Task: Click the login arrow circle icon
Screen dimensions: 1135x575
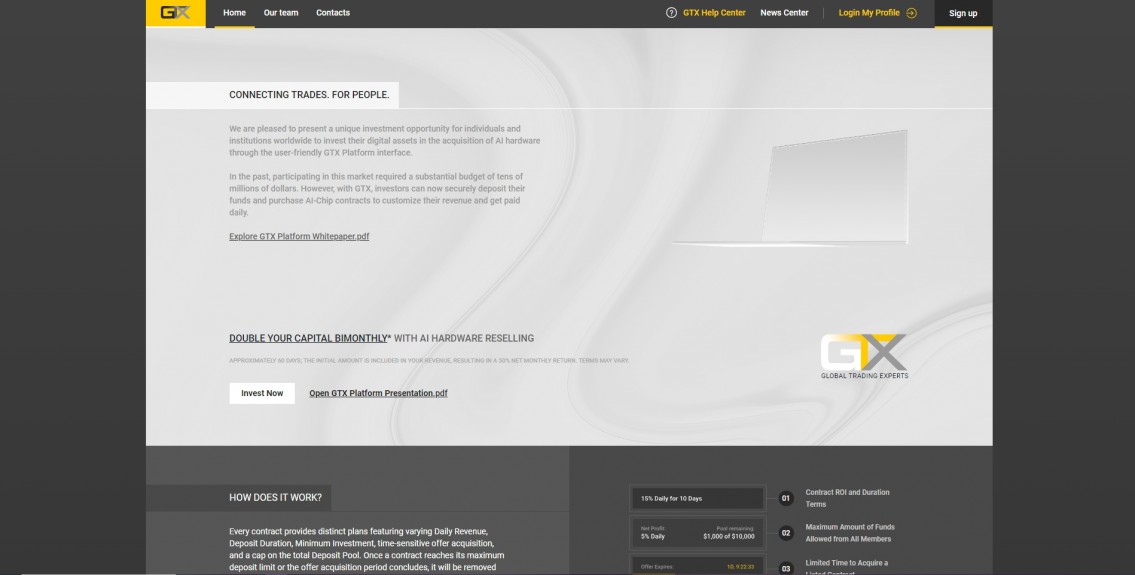Action: tap(911, 13)
